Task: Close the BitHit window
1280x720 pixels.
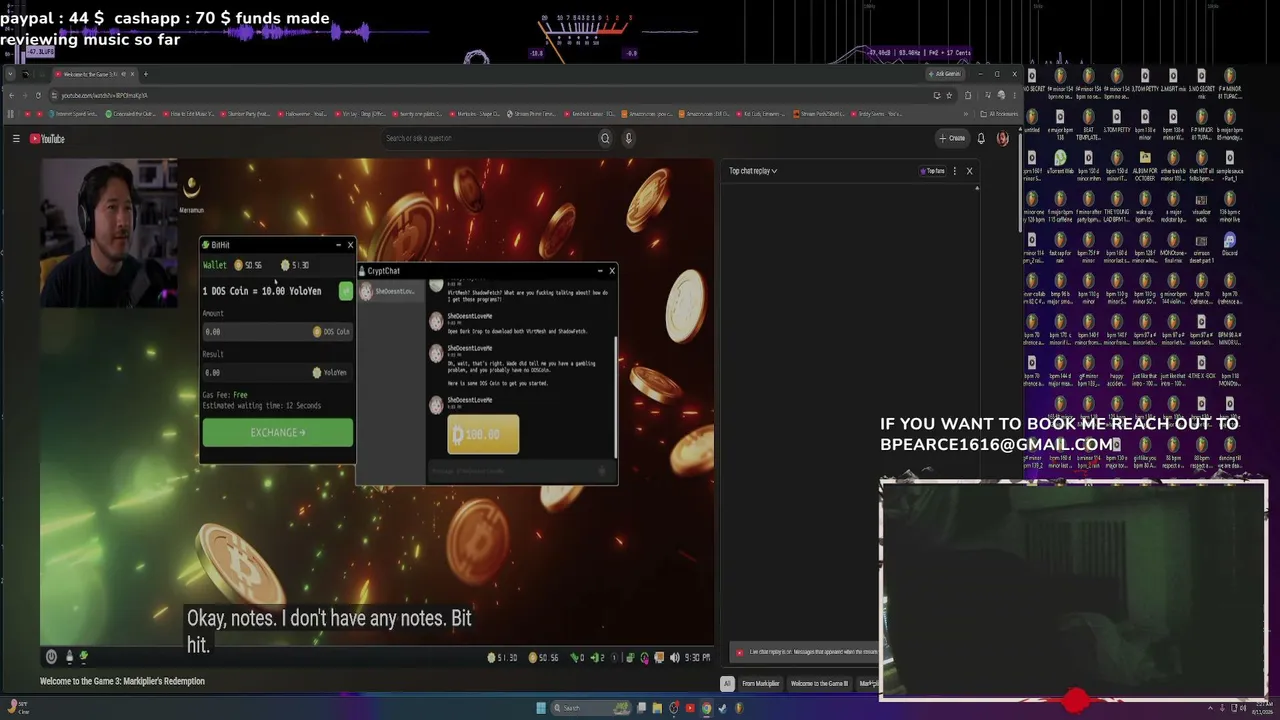Action: (350, 245)
